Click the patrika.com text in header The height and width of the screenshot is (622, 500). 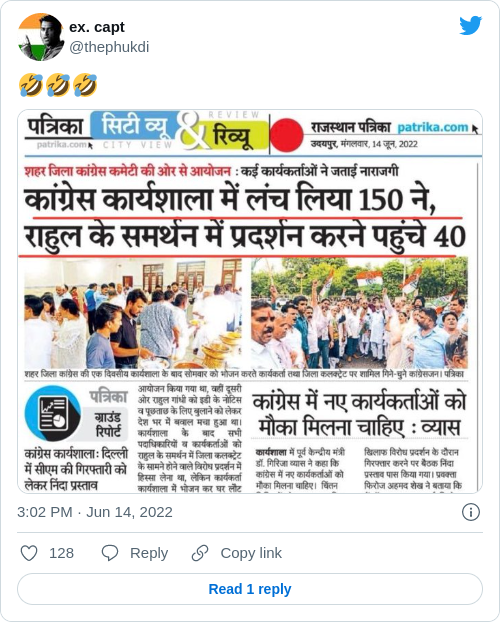pyautogui.click(x=433, y=127)
